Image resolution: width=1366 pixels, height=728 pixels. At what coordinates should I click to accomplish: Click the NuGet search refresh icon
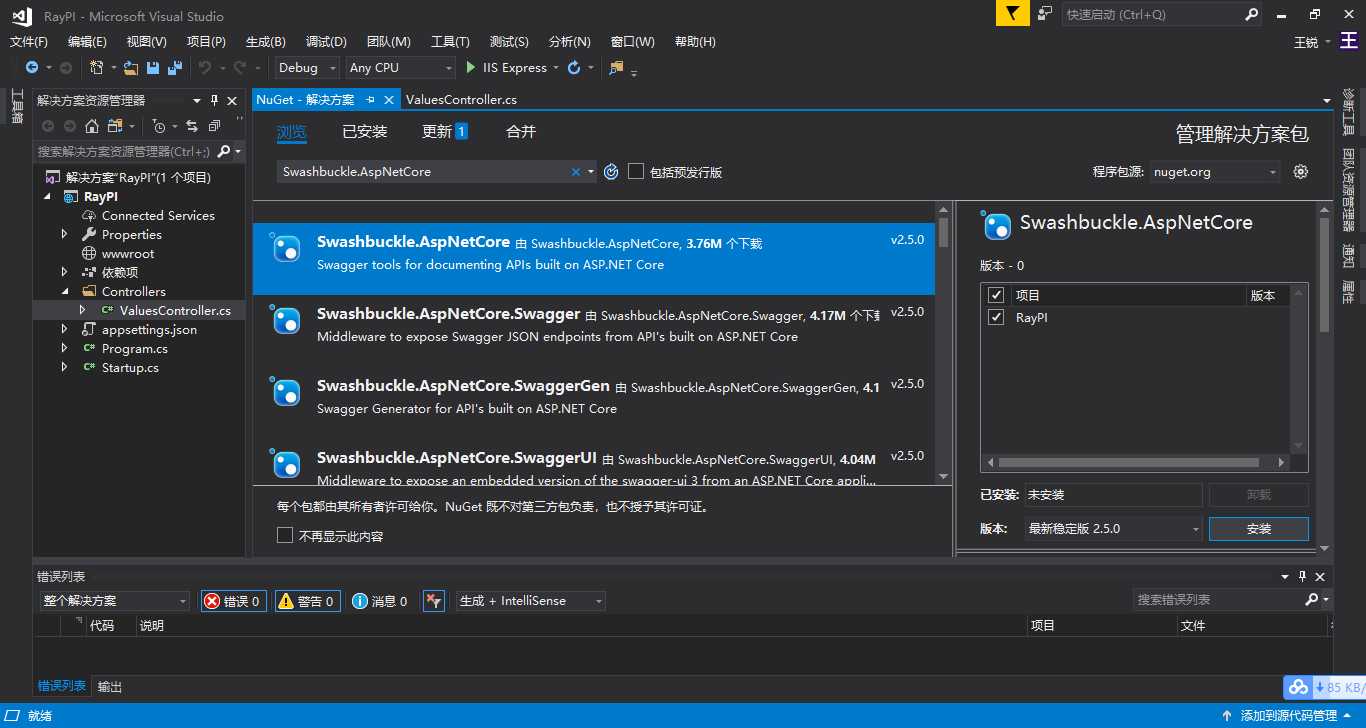pos(612,172)
